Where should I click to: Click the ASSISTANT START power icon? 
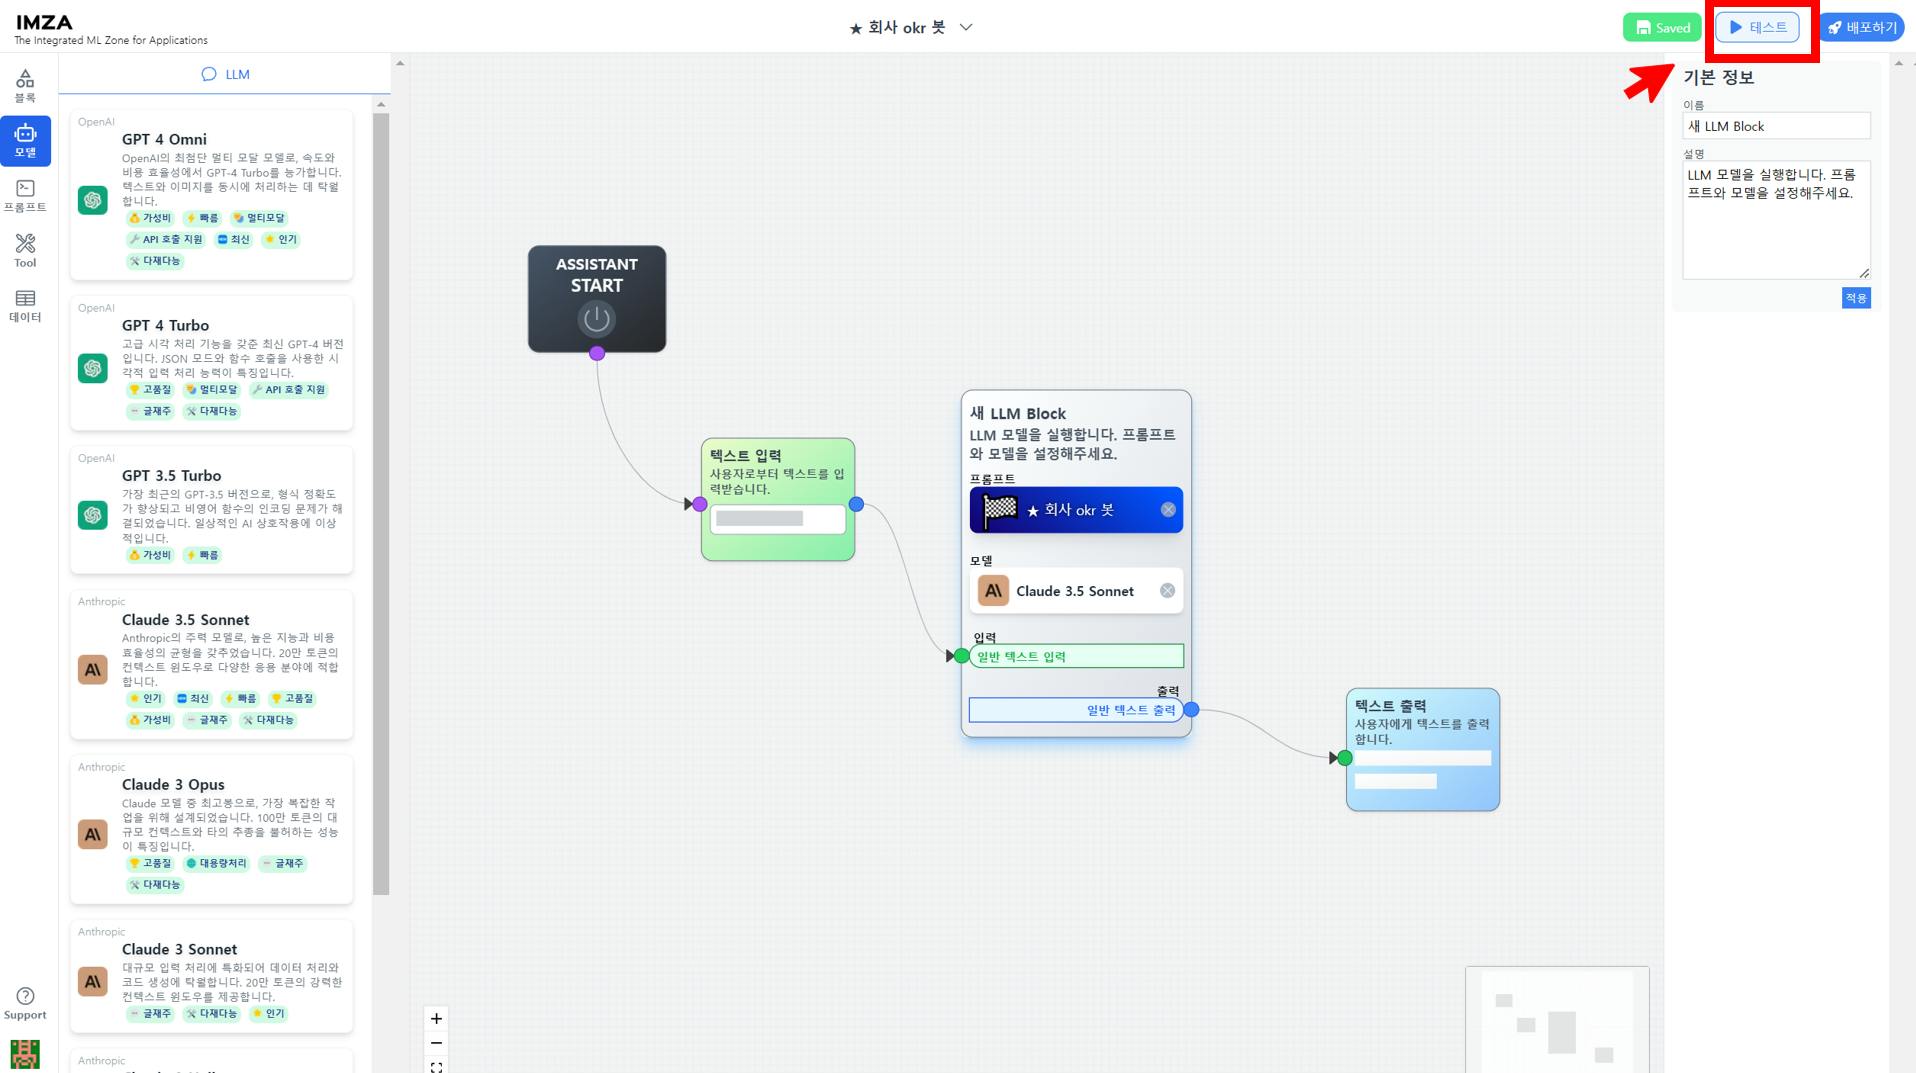click(x=596, y=319)
